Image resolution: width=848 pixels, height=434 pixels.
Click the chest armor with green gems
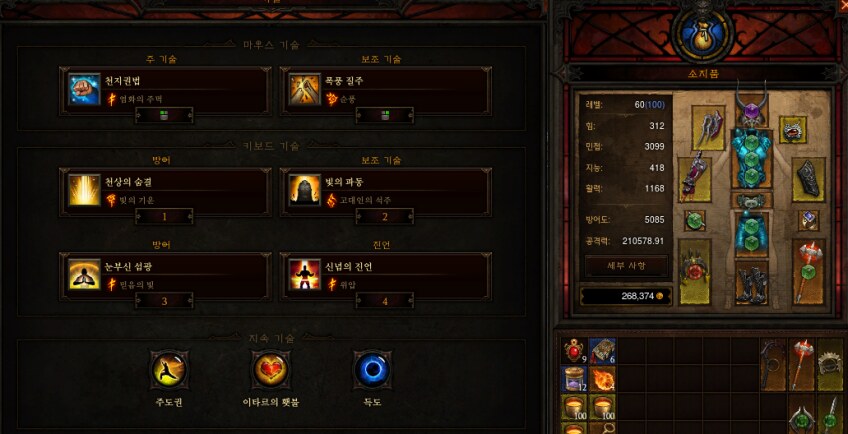pos(752,159)
